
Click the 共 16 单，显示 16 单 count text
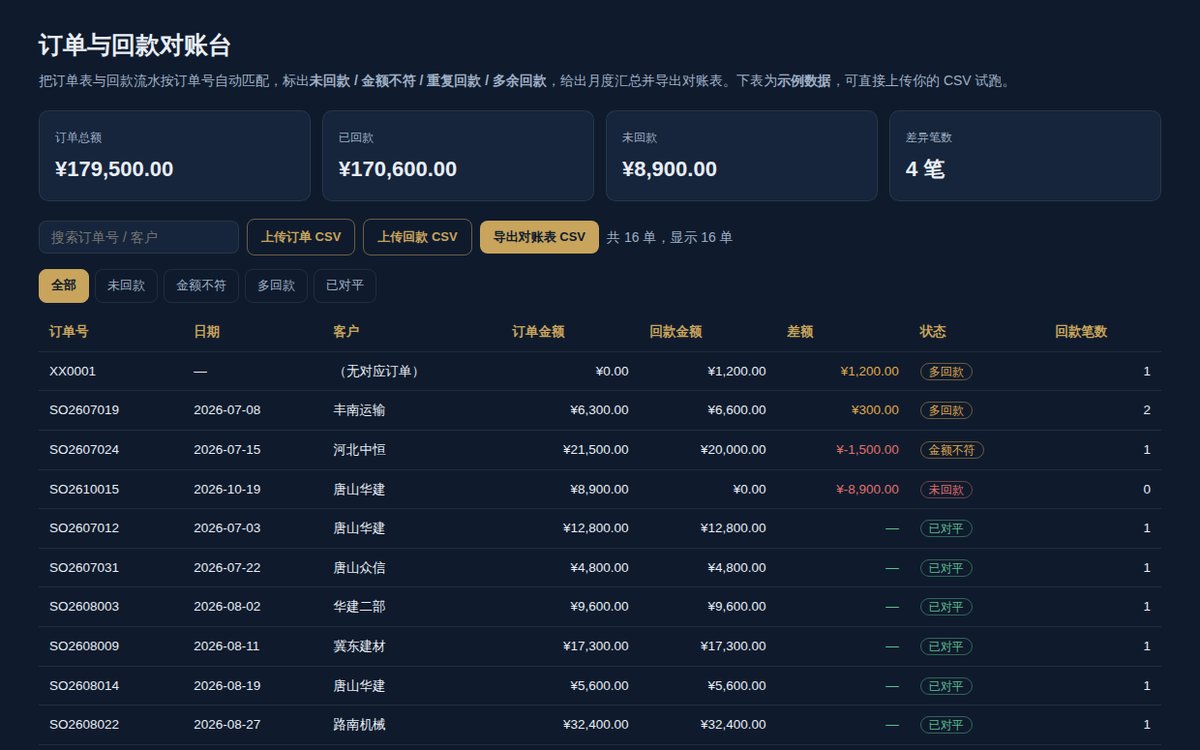670,237
